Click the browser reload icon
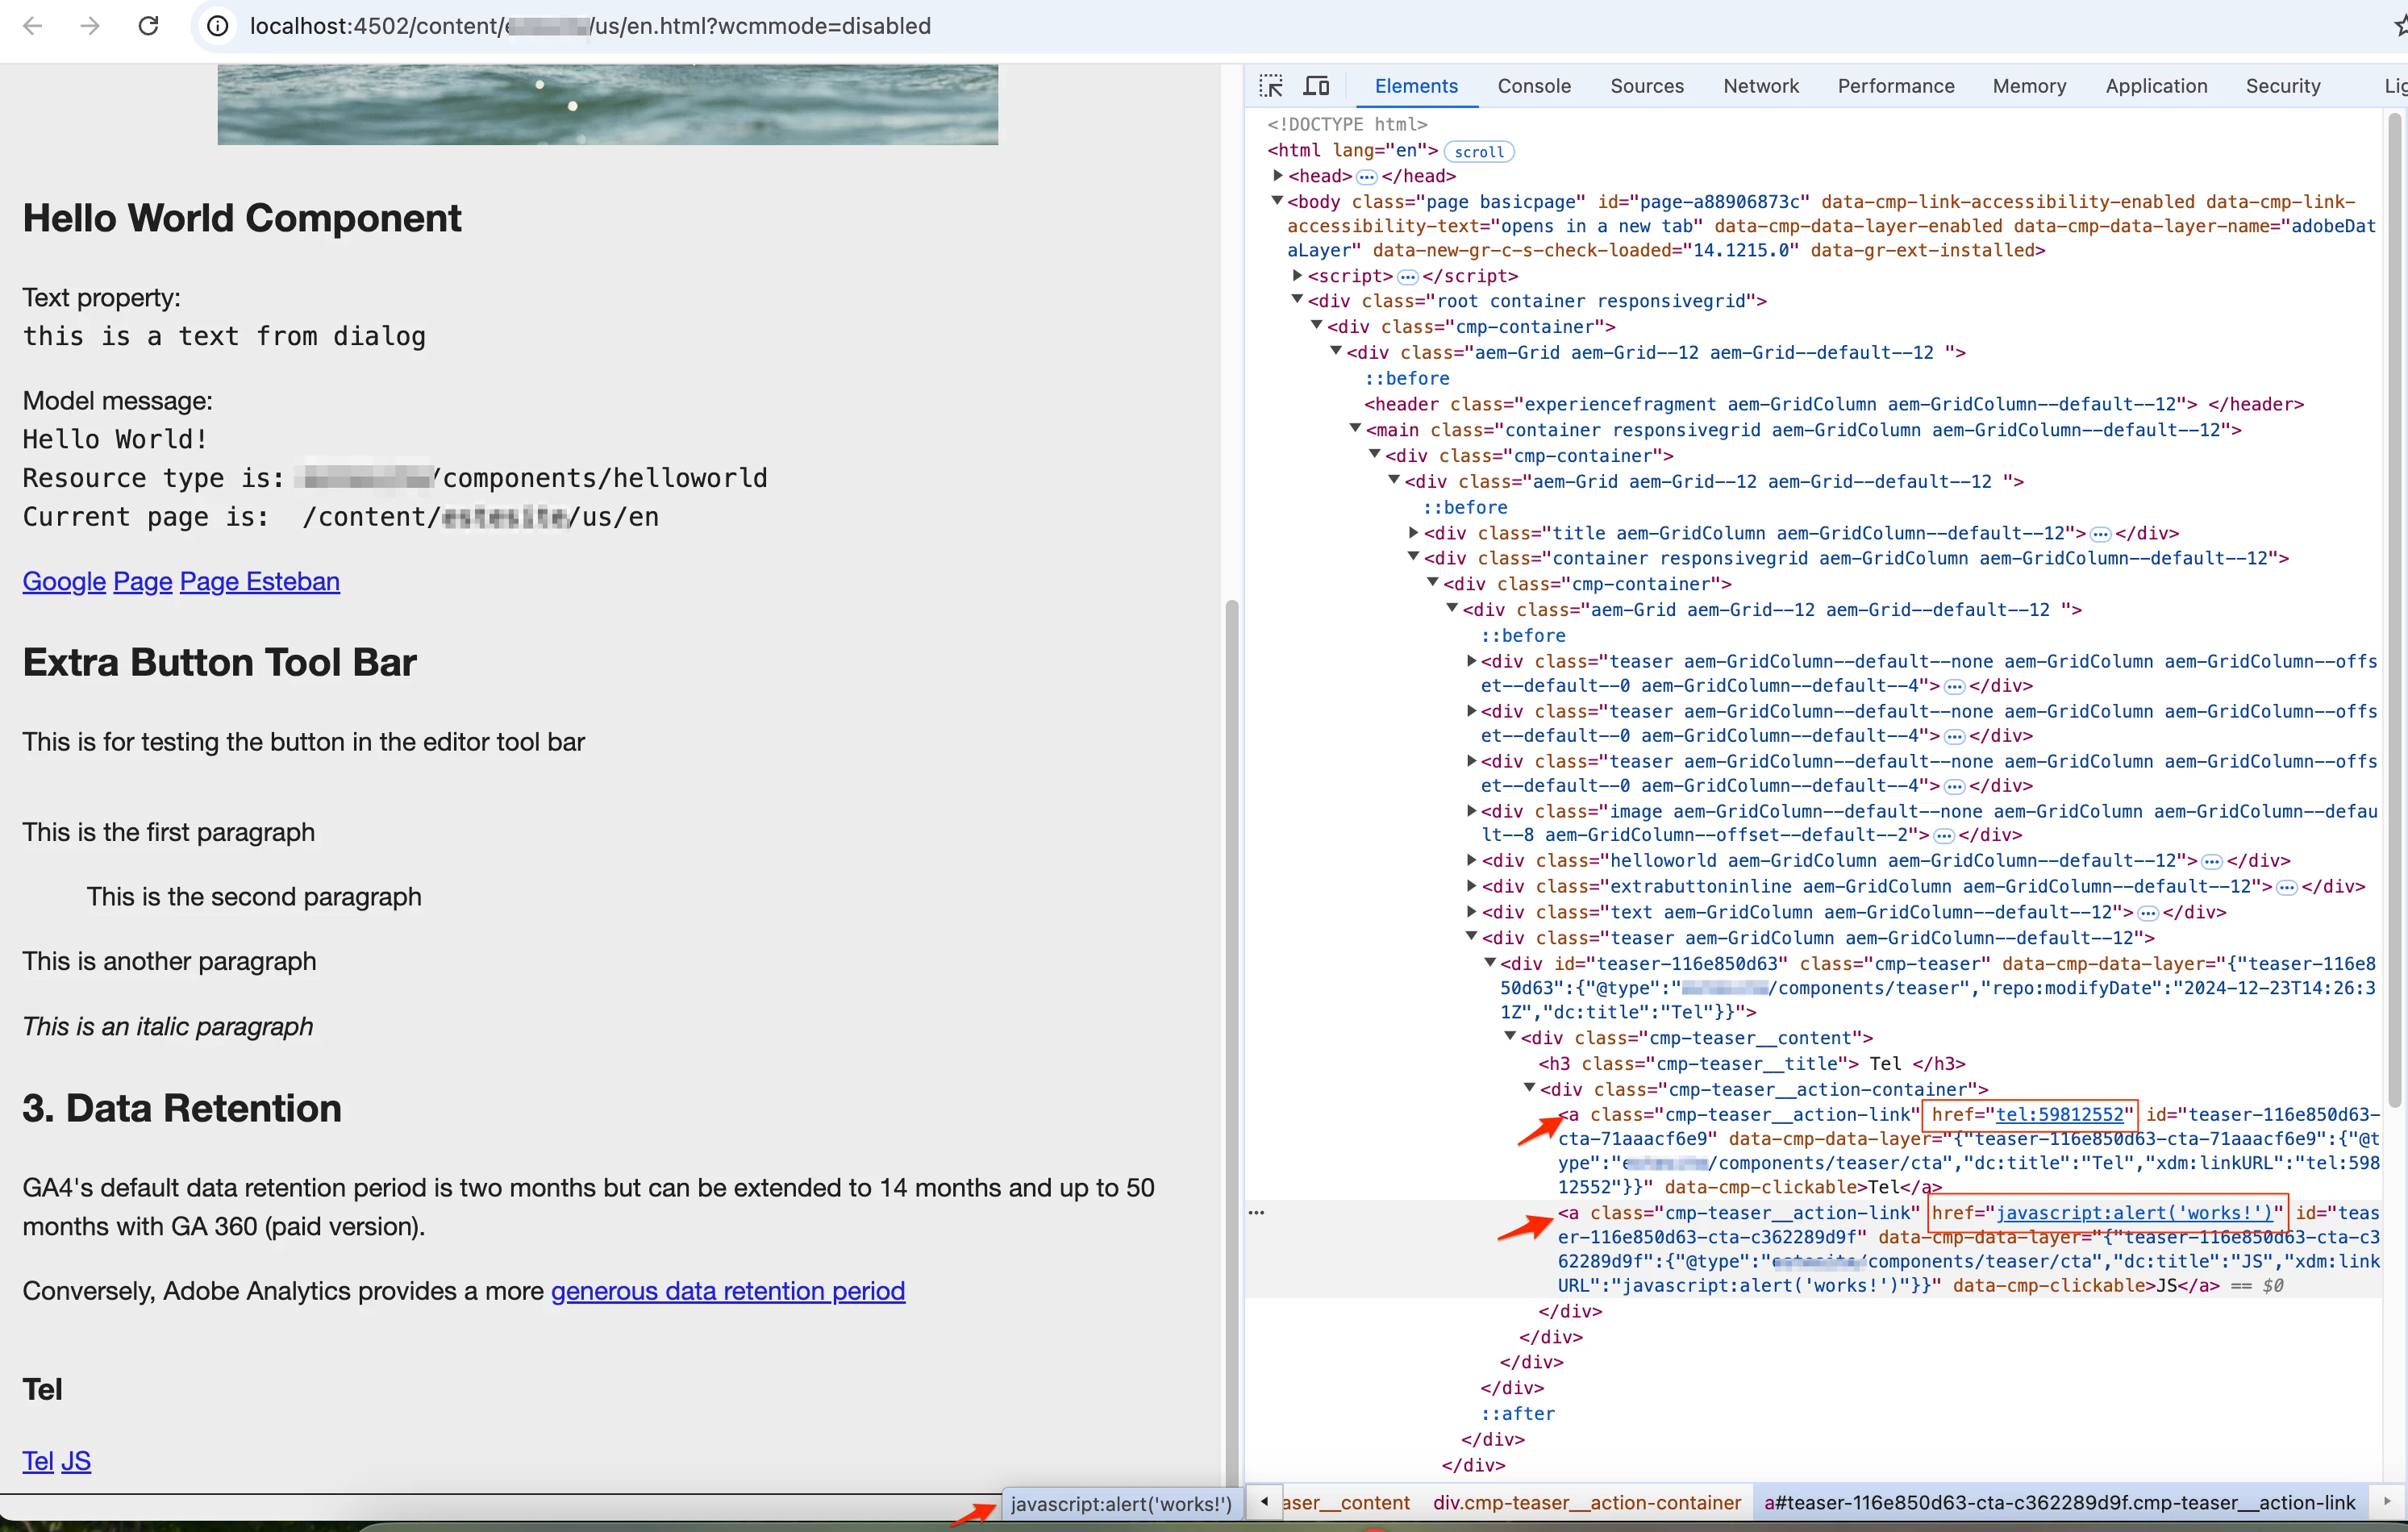The height and width of the screenshot is (1532, 2408). point(148,26)
